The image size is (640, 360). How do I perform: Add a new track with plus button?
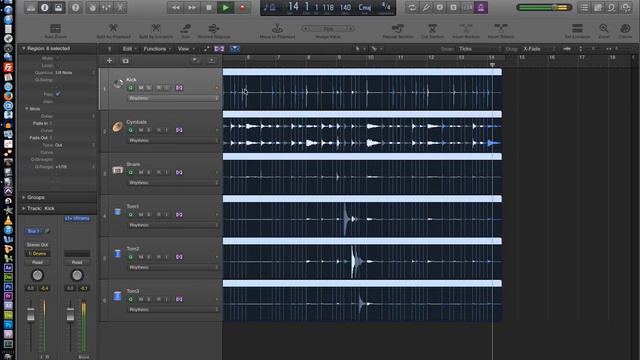point(109,61)
